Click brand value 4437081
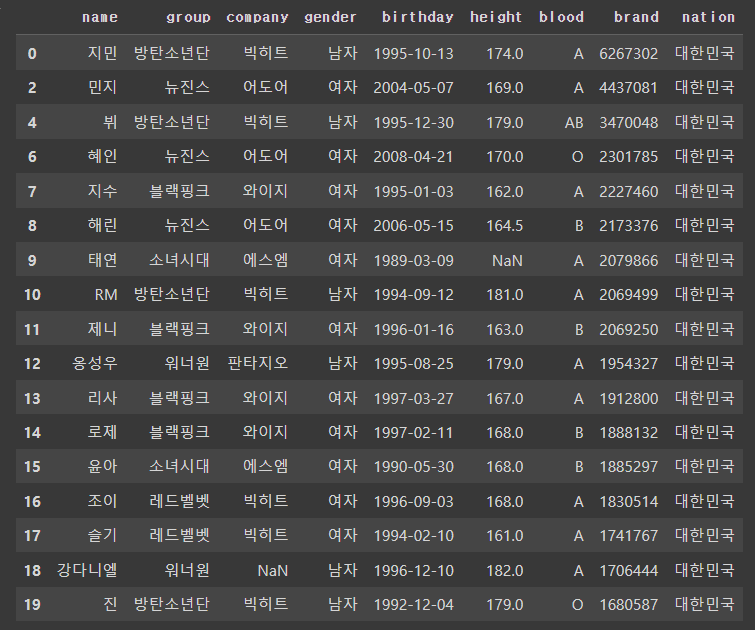 coord(629,88)
